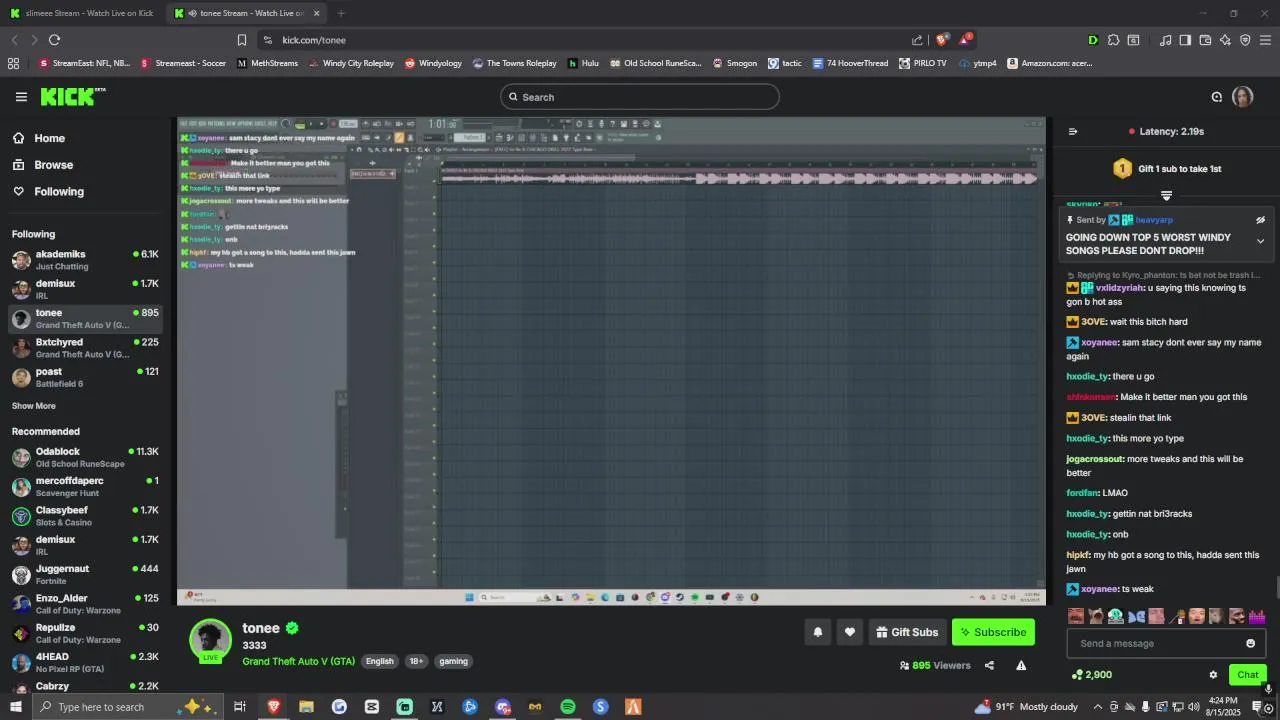Screen dimensions: 1280x720
Task: Open a new browser tab
Action: (341, 13)
